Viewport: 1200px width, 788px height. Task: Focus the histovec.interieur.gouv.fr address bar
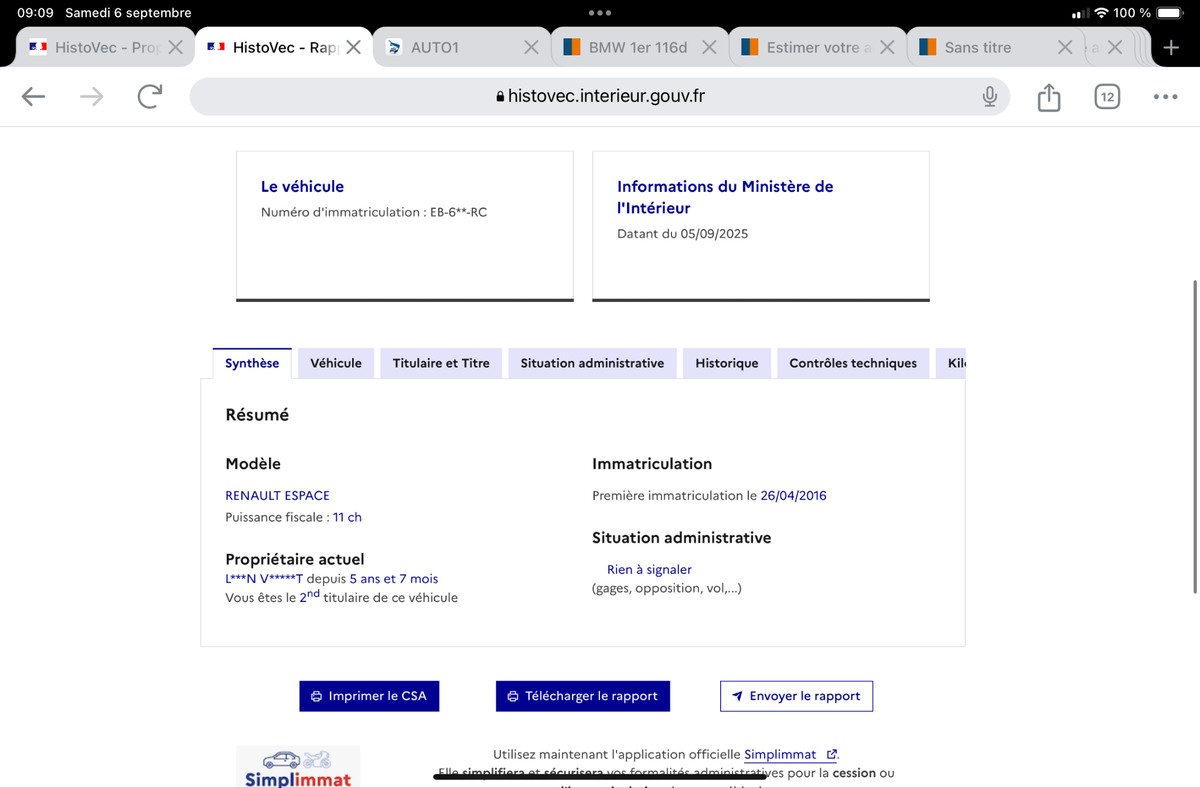(x=599, y=96)
